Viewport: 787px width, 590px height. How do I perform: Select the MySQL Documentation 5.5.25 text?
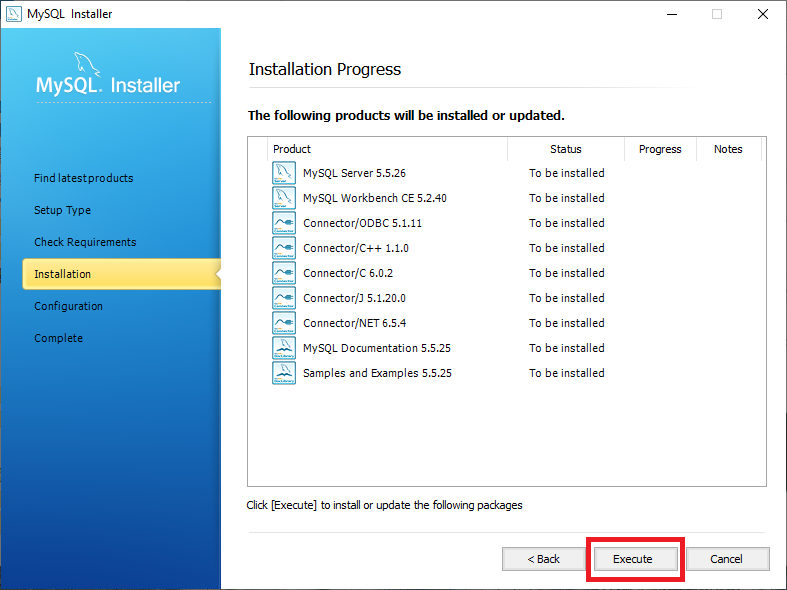point(377,348)
